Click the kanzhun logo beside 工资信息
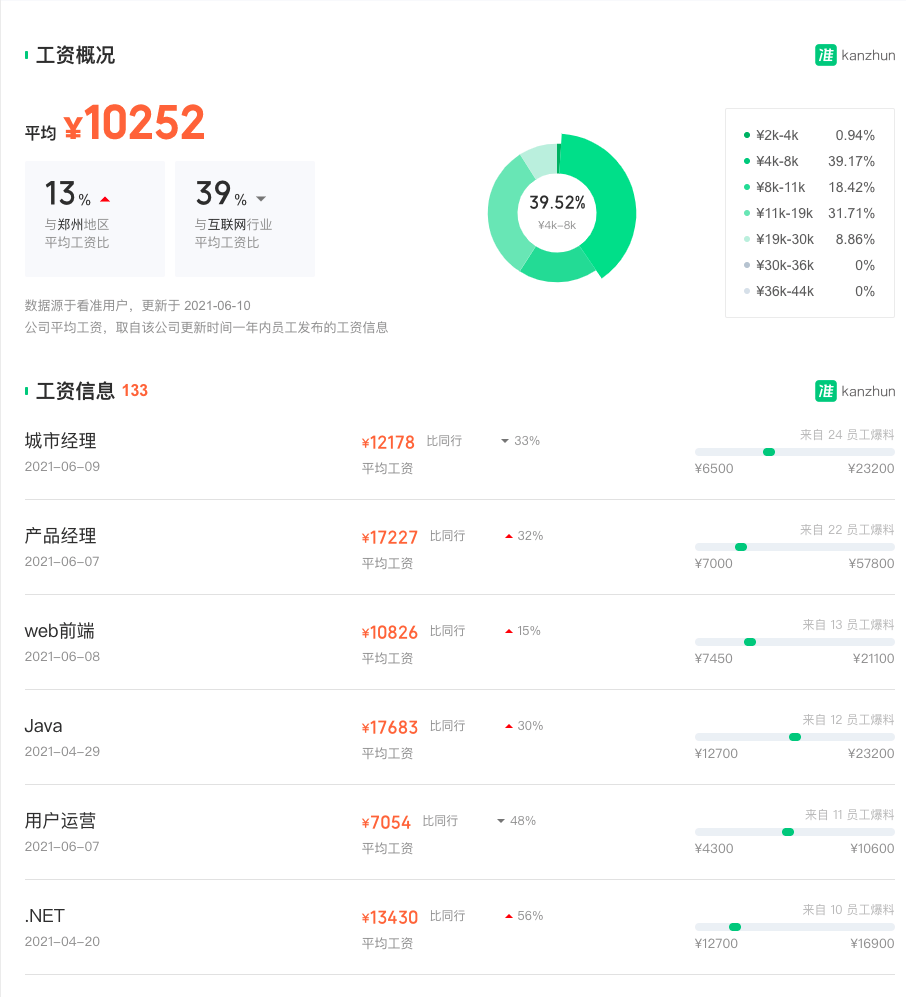 pyautogui.click(x=855, y=391)
